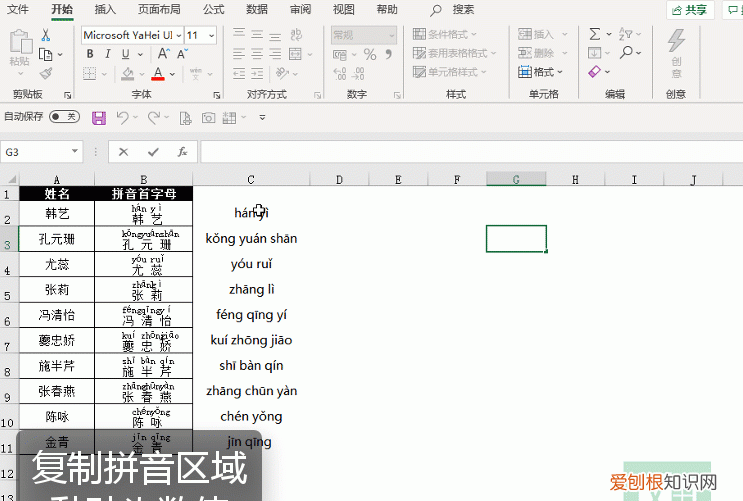Switch to the 数据 Data tab

click(x=257, y=9)
